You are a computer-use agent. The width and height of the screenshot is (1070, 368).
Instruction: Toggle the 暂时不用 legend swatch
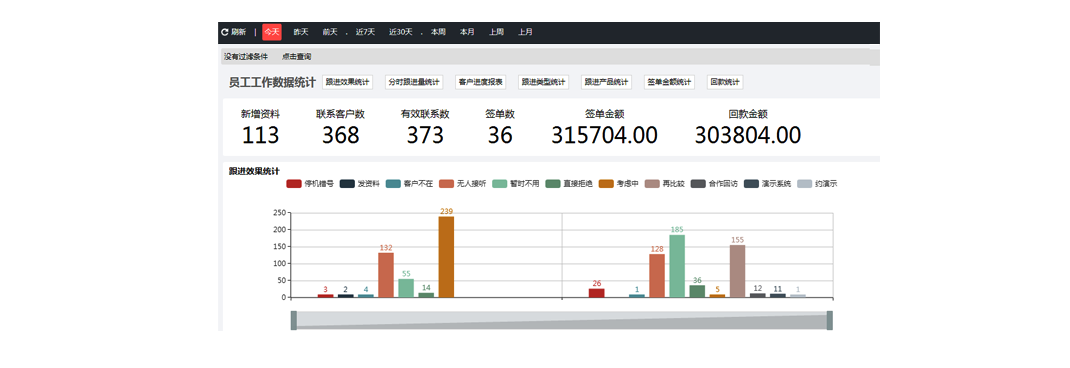500,184
